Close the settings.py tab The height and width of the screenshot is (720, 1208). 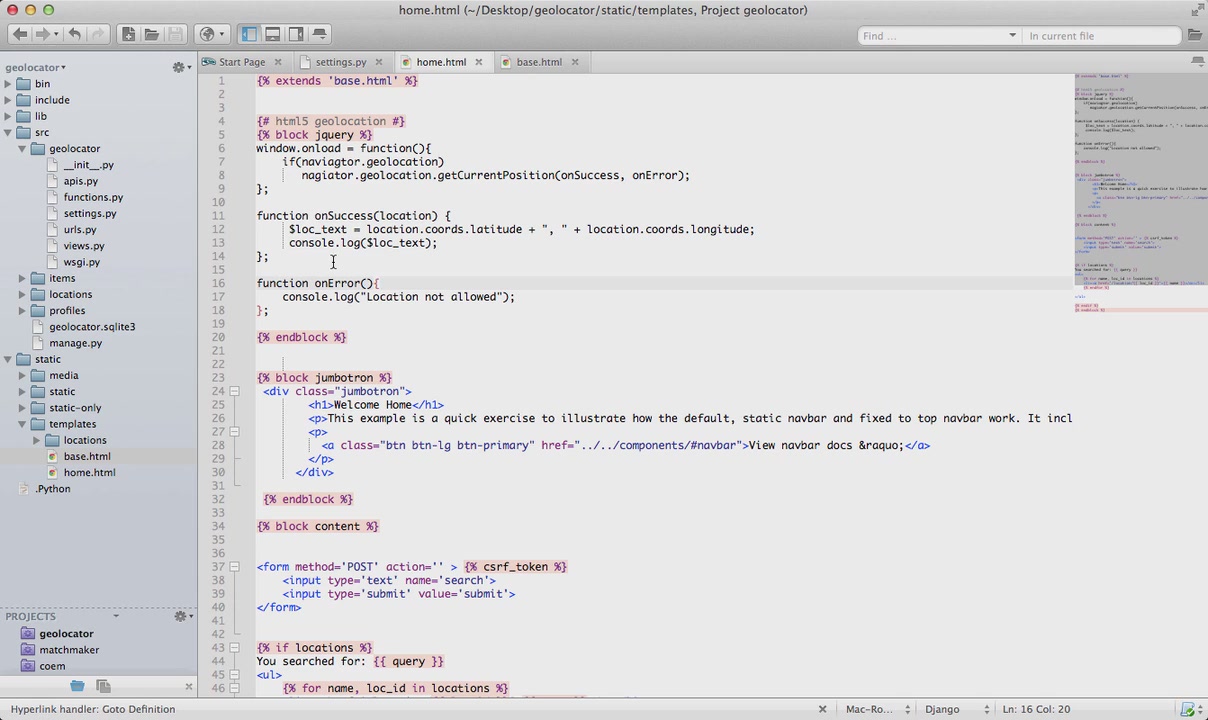coord(379,62)
